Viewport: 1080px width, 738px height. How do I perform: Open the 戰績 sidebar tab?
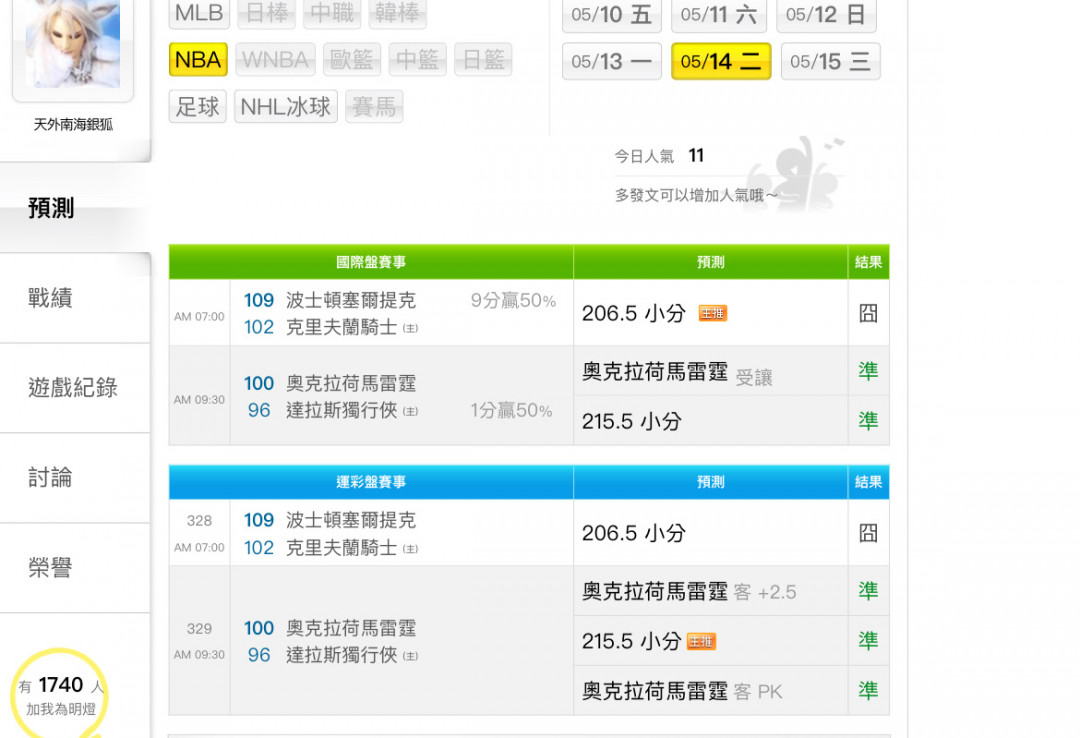point(75,298)
